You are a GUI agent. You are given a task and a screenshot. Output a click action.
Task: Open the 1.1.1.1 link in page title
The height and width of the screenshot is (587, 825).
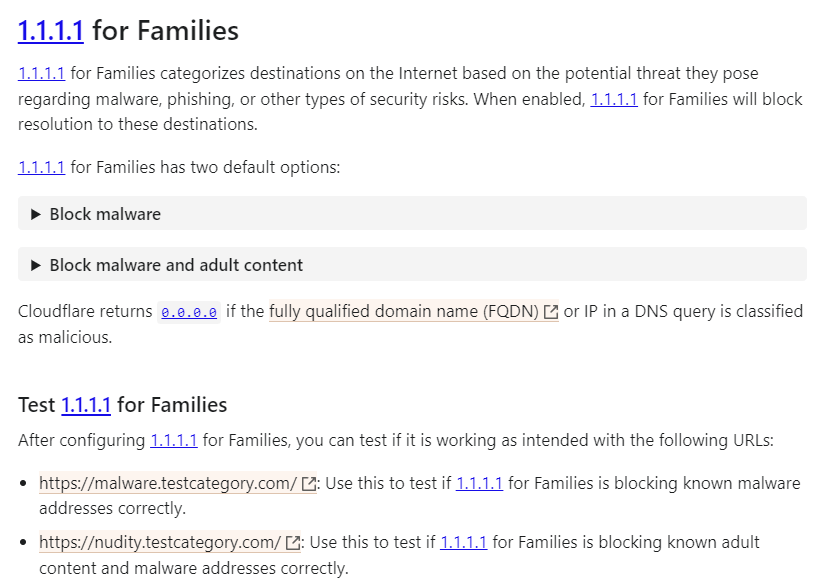coord(51,30)
